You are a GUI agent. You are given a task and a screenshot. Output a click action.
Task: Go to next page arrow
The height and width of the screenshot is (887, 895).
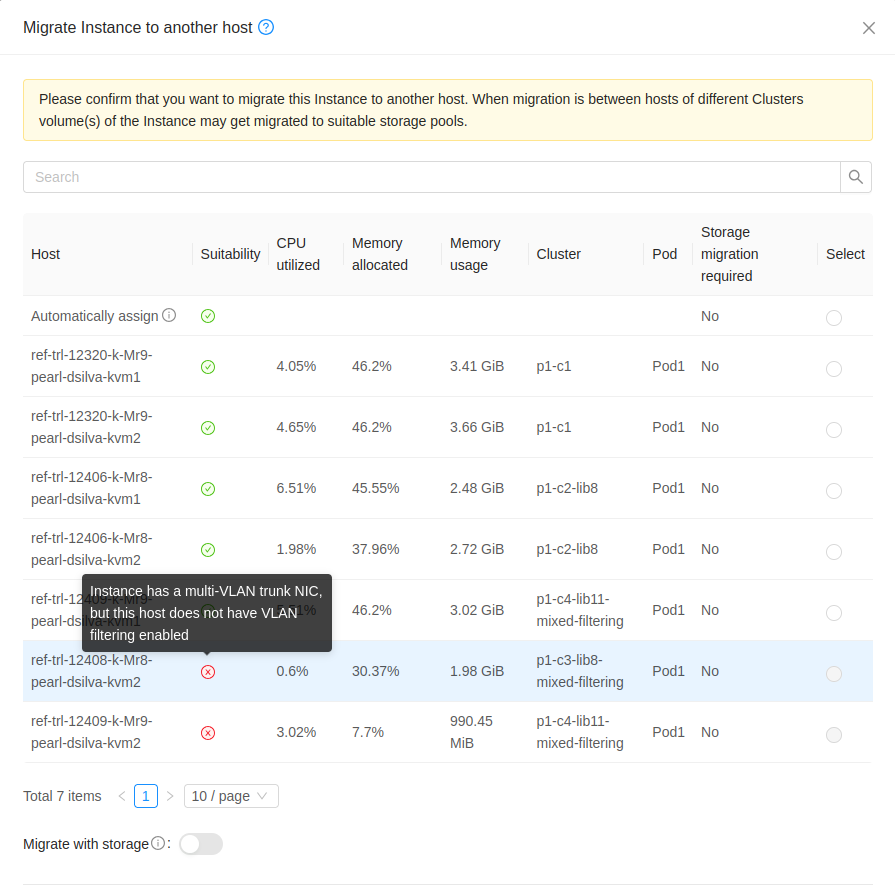pyautogui.click(x=170, y=796)
